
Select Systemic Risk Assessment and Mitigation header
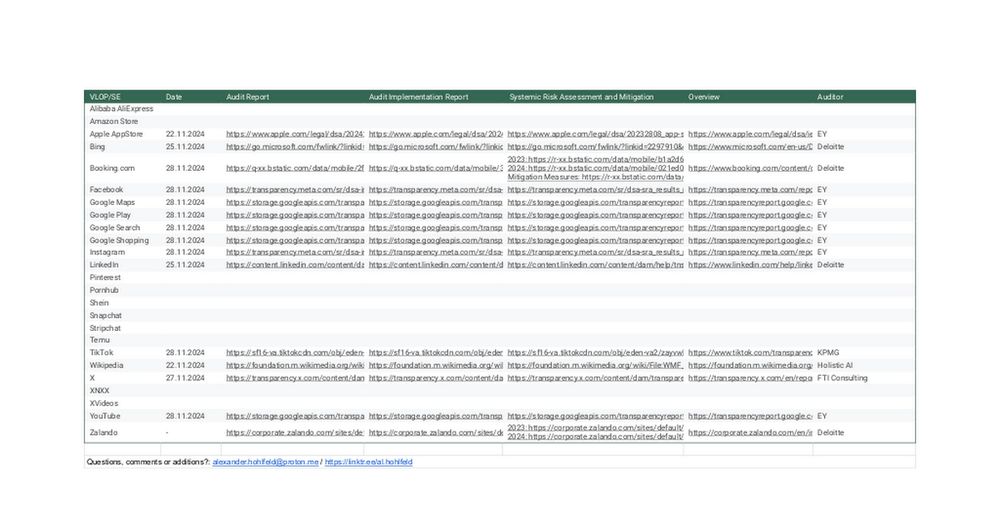[581, 97]
